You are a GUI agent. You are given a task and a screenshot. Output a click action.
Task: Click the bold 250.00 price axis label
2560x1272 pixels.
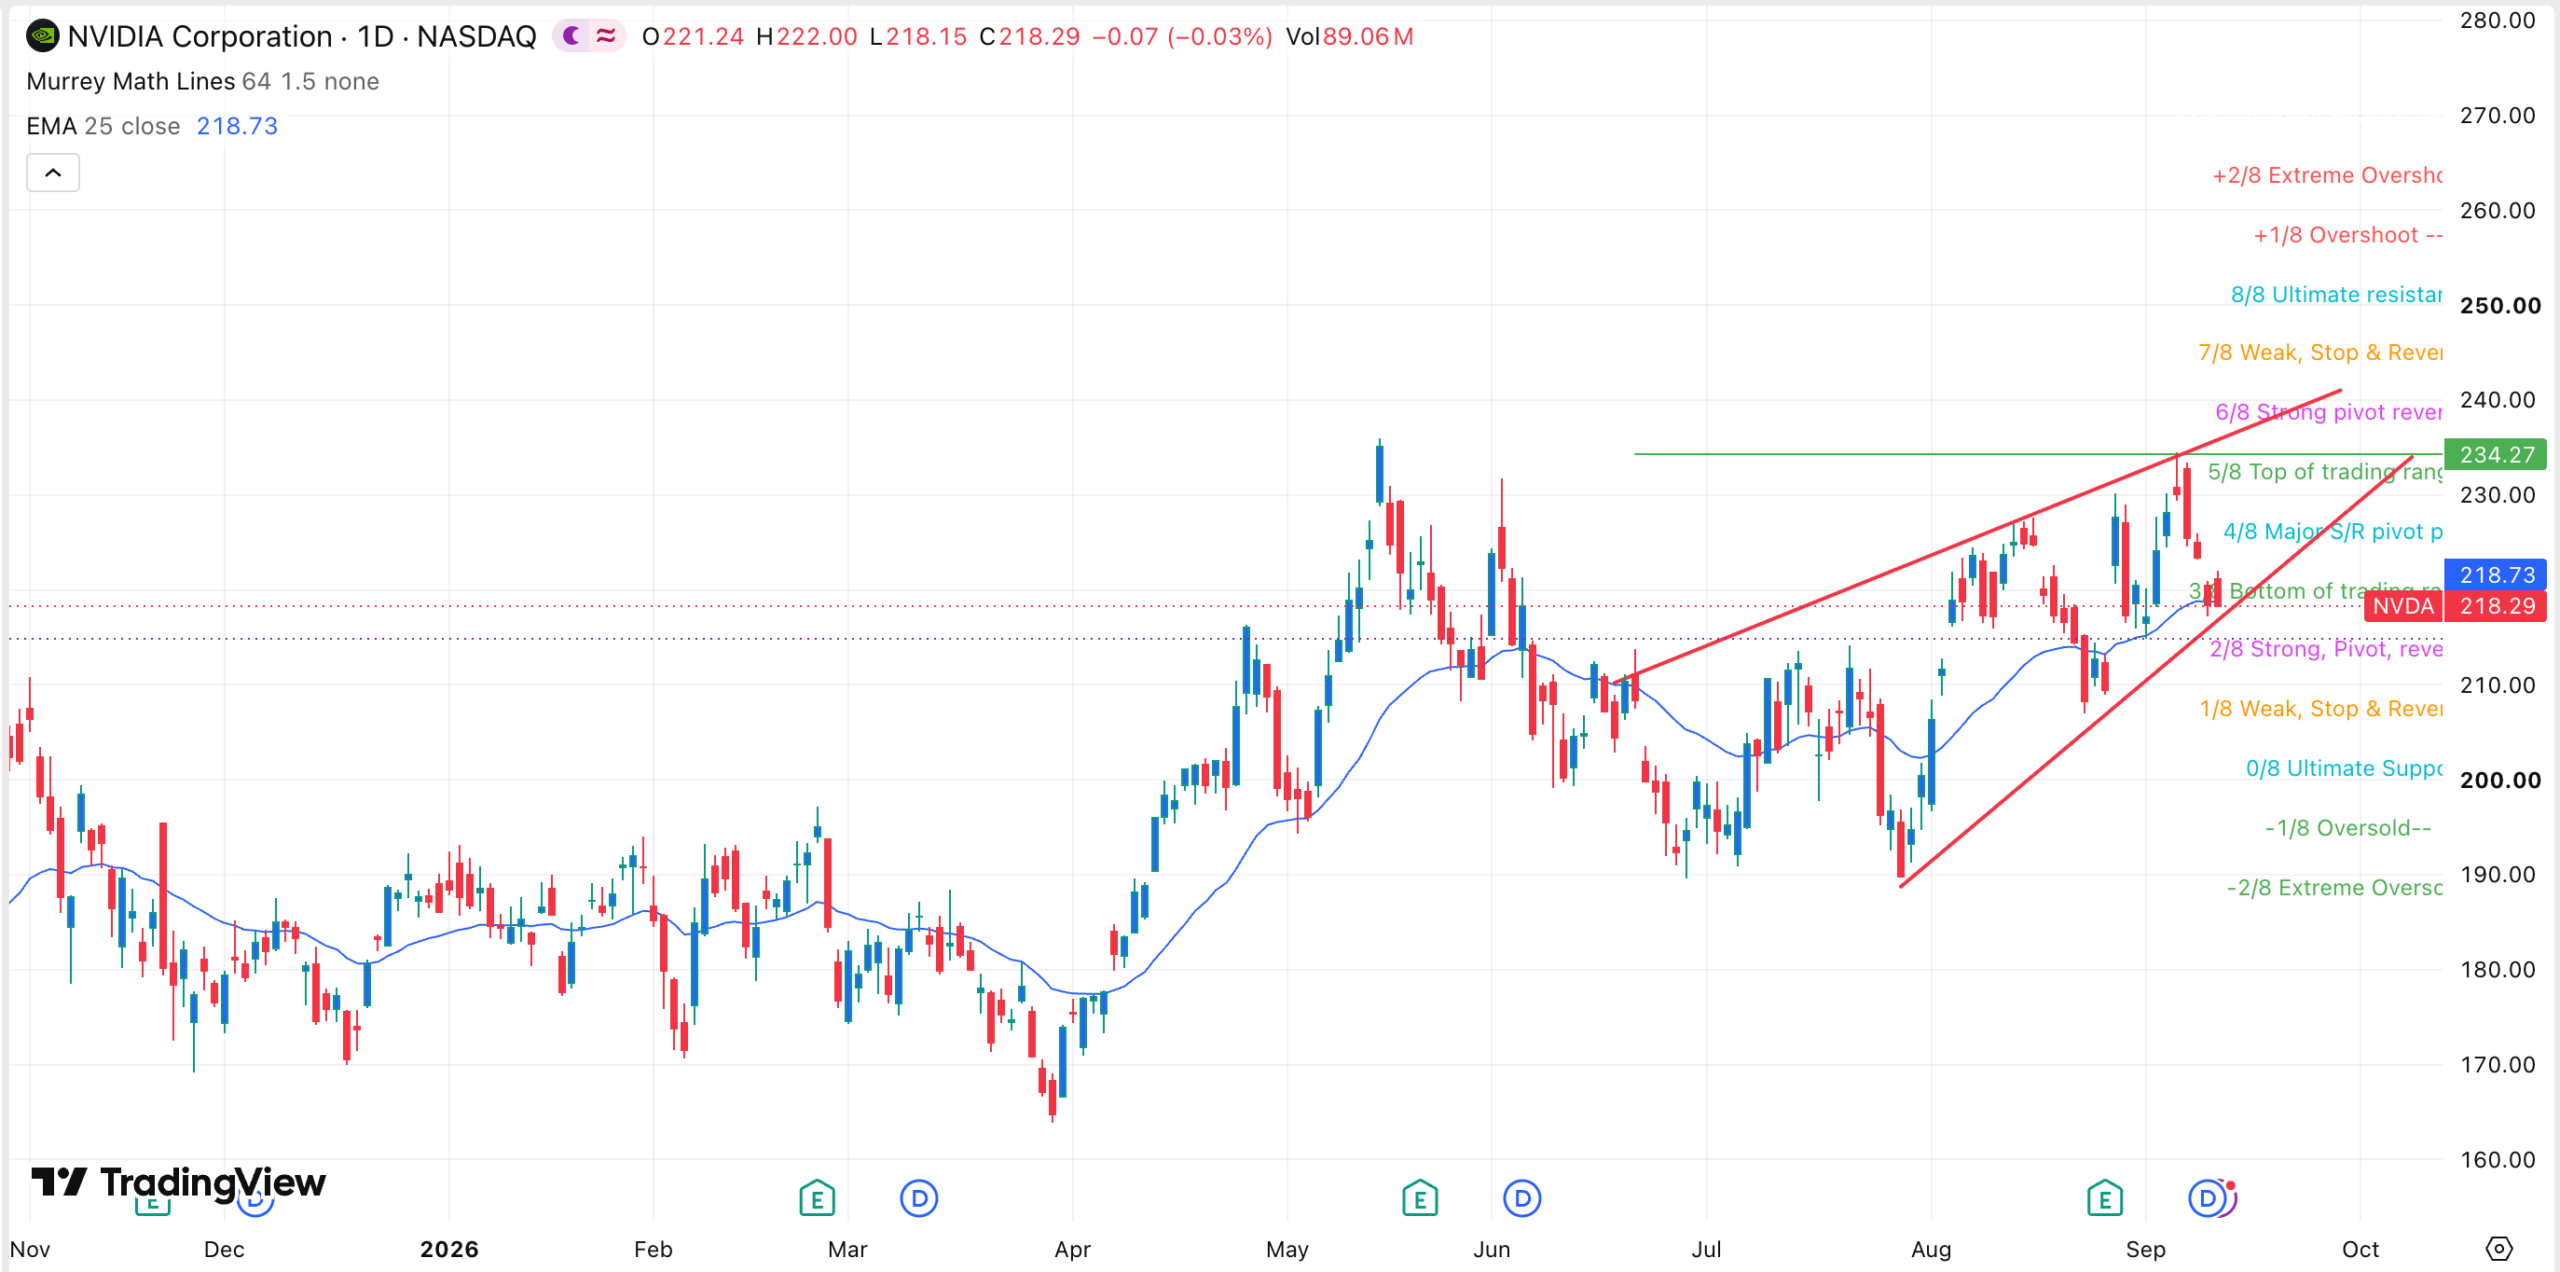(2500, 306)
